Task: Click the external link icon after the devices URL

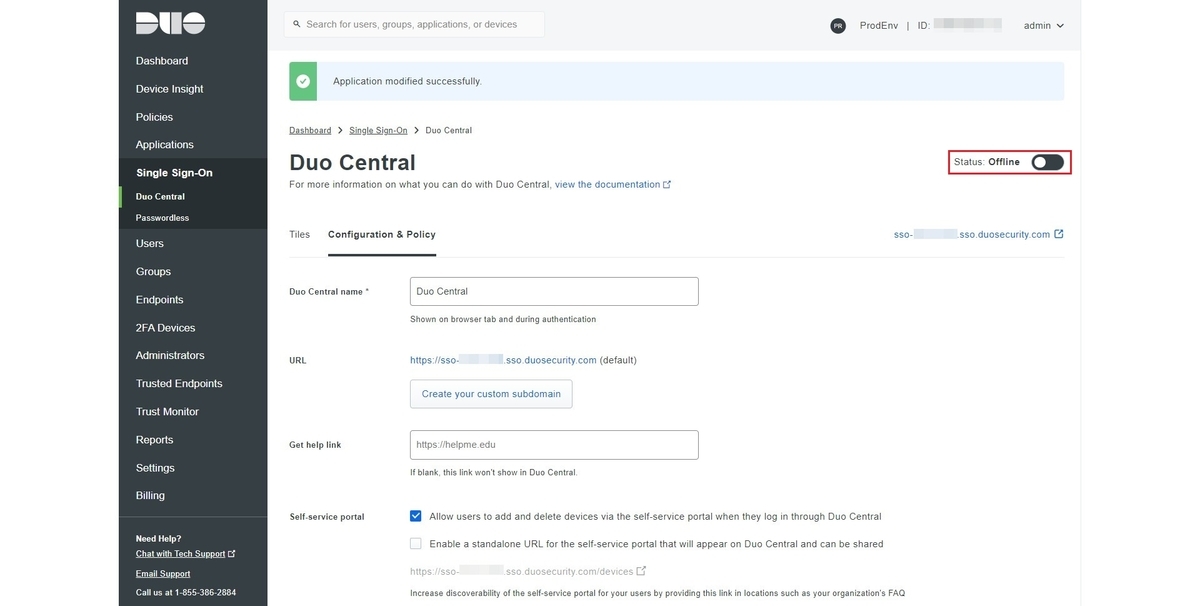Action: [641, 571]
